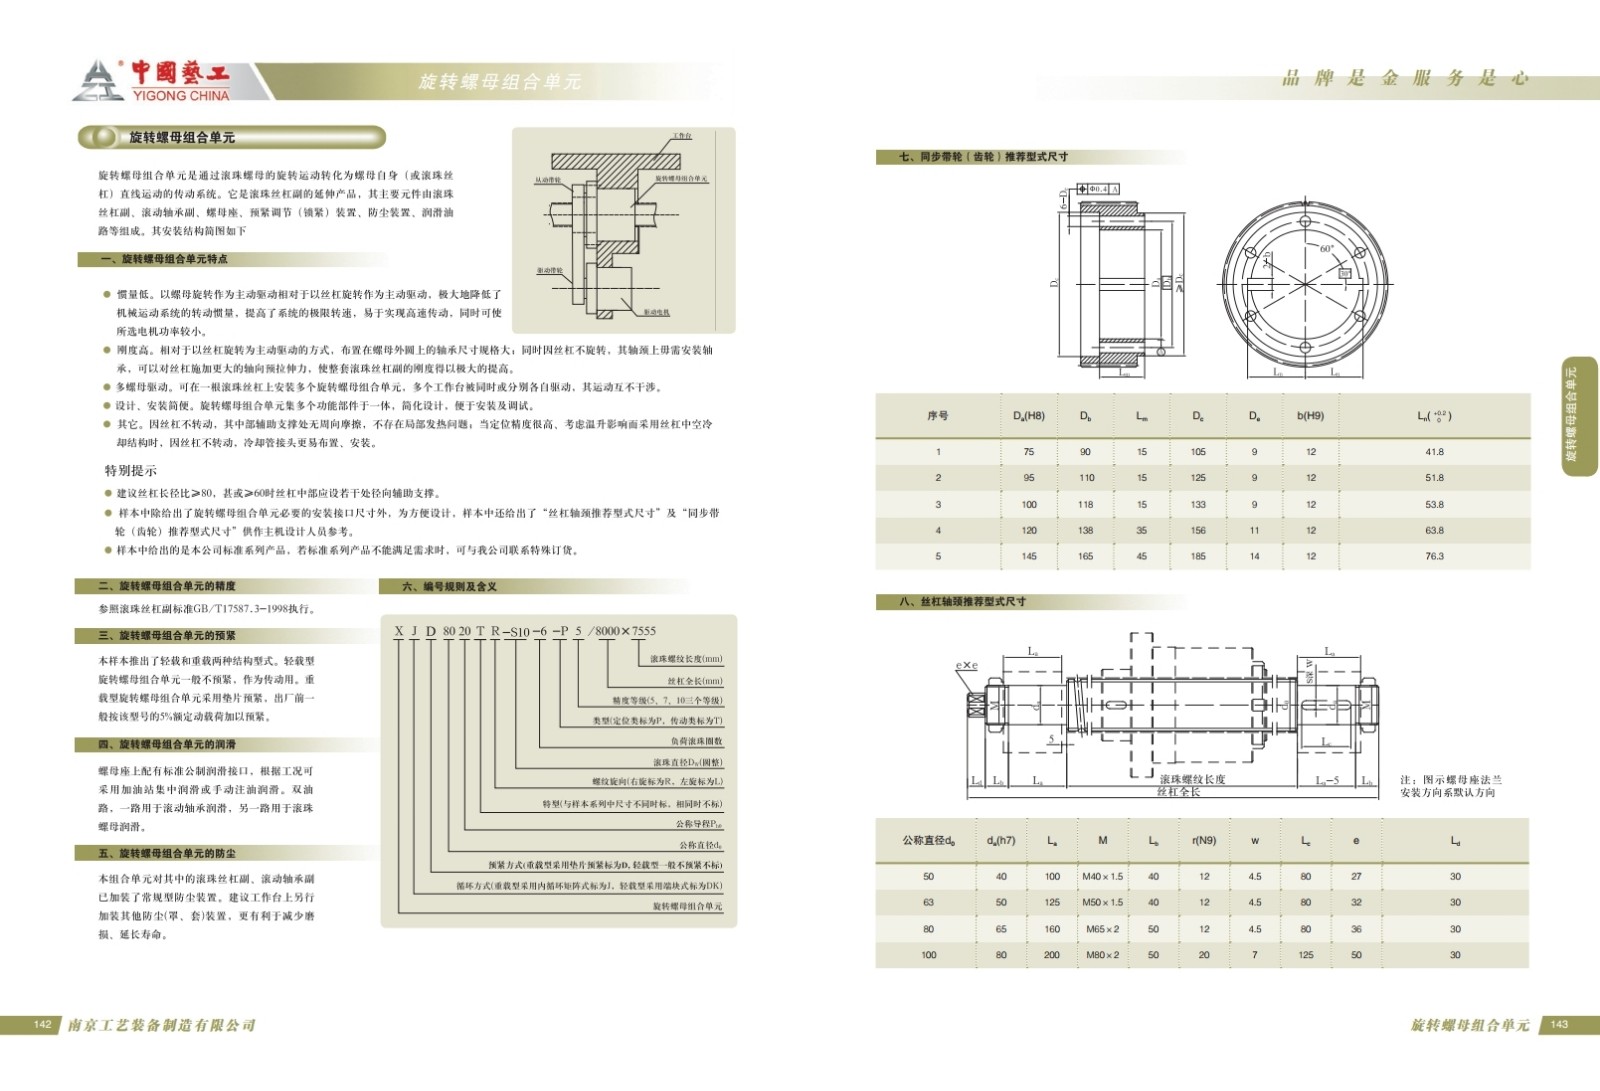Screen dimensions: 1600x1091
Task: Click the 公称直径 column header in journal table
Action: point(928,841)
